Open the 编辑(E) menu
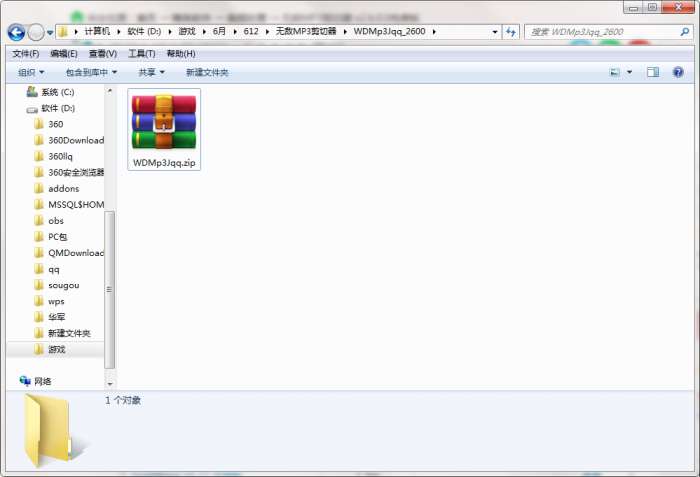 pos(64,54)
